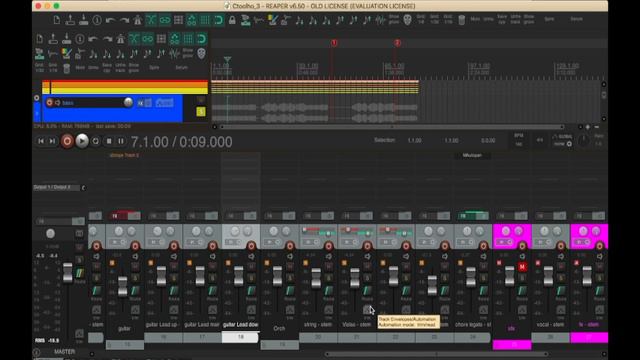Toggle grid lines in the top main toolbar

(205, 20)
